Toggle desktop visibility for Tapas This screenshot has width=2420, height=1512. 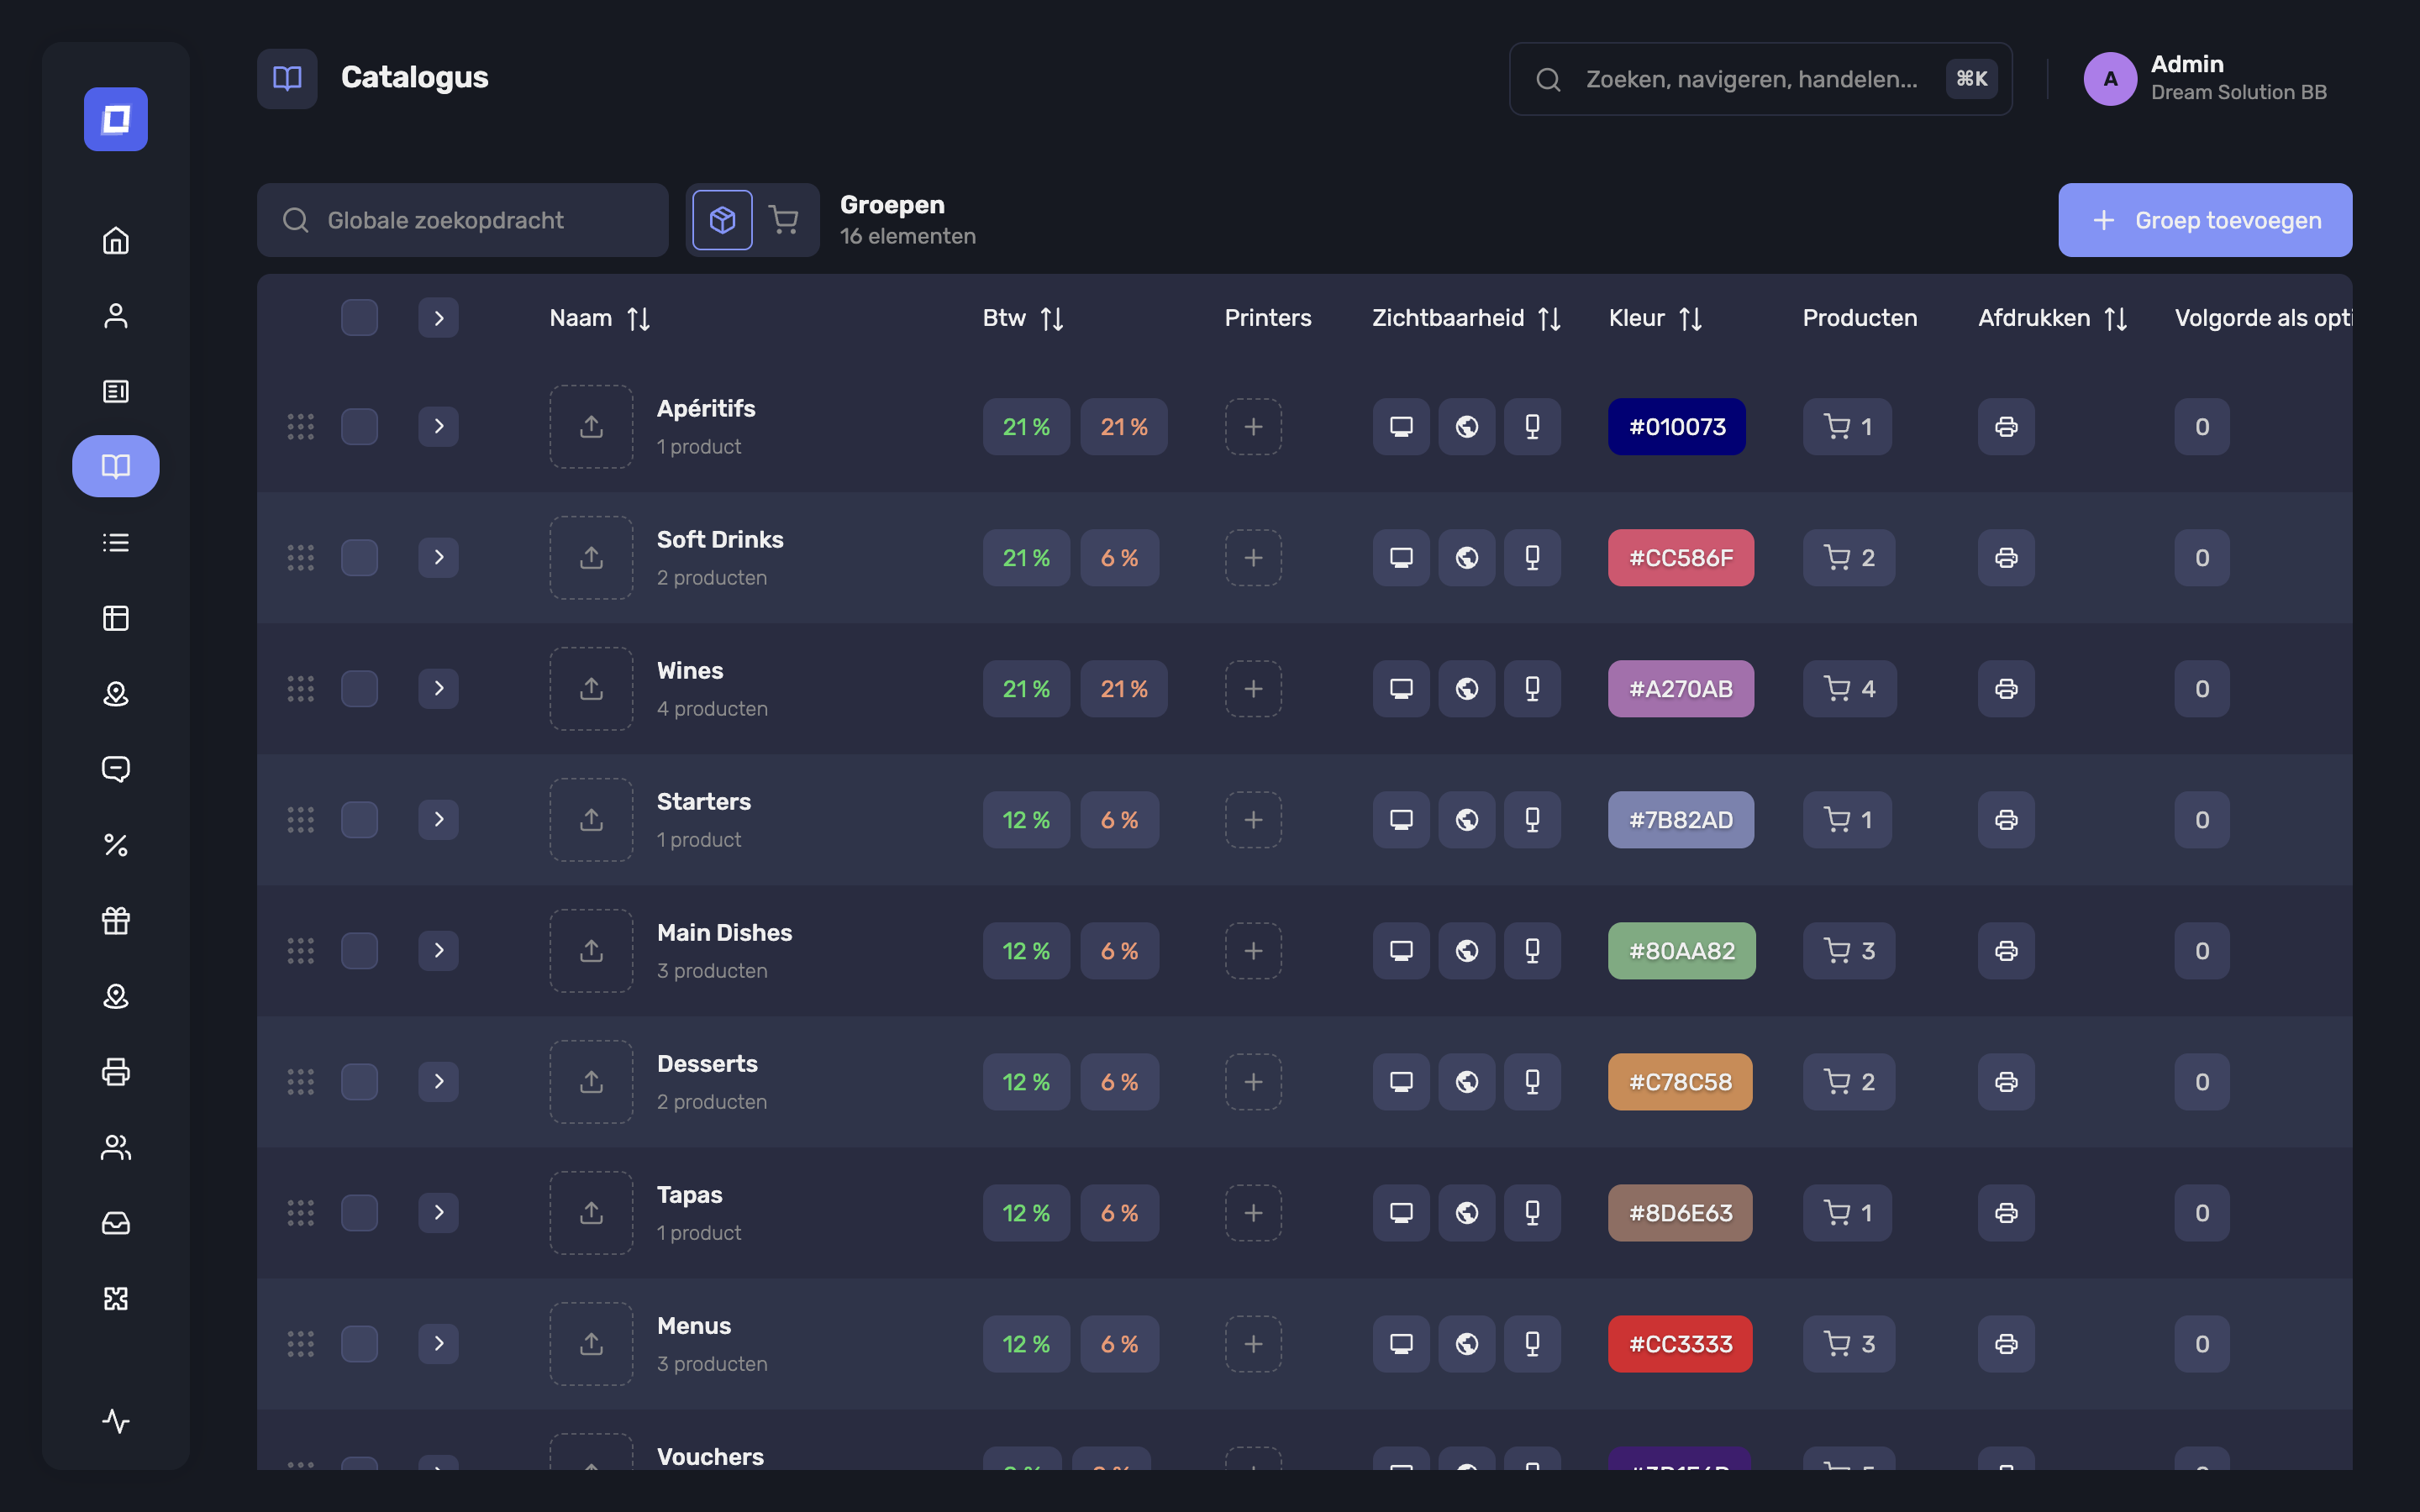click(1401, 1213)
